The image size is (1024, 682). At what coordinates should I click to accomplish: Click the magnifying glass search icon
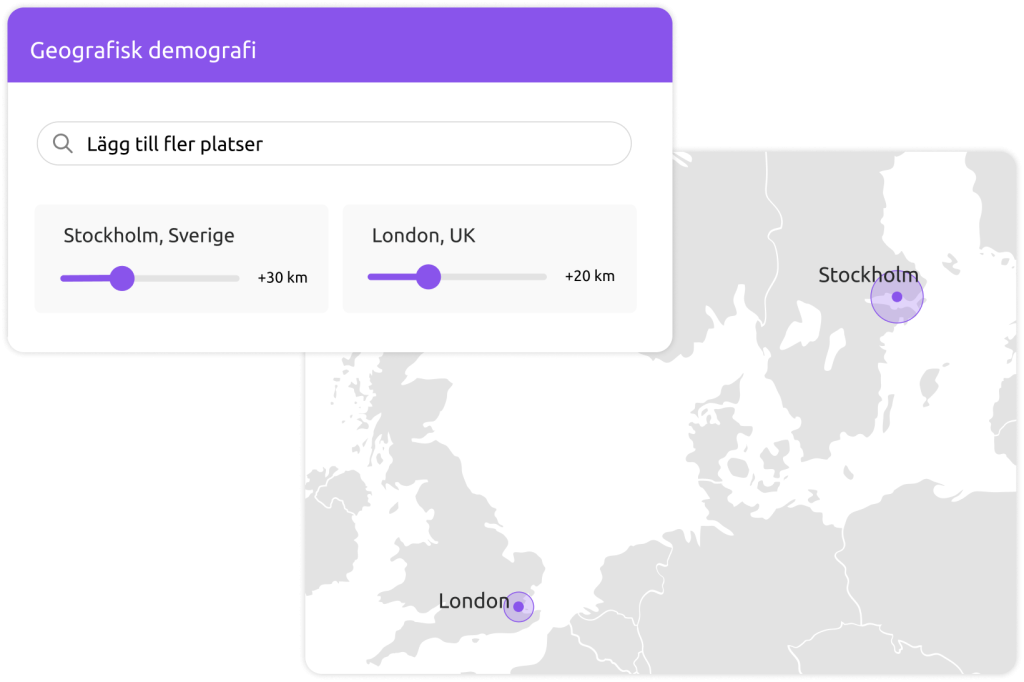click(63, 144)
